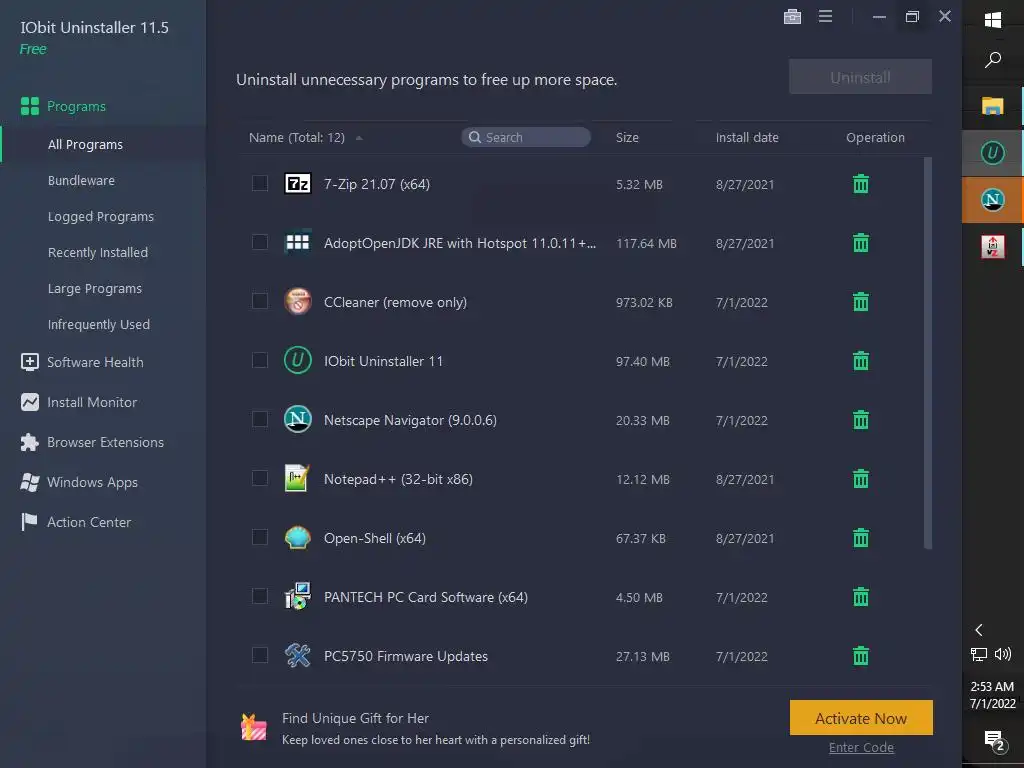
Task: Select All Programs in sidebar
Action: tap(85, 144)
